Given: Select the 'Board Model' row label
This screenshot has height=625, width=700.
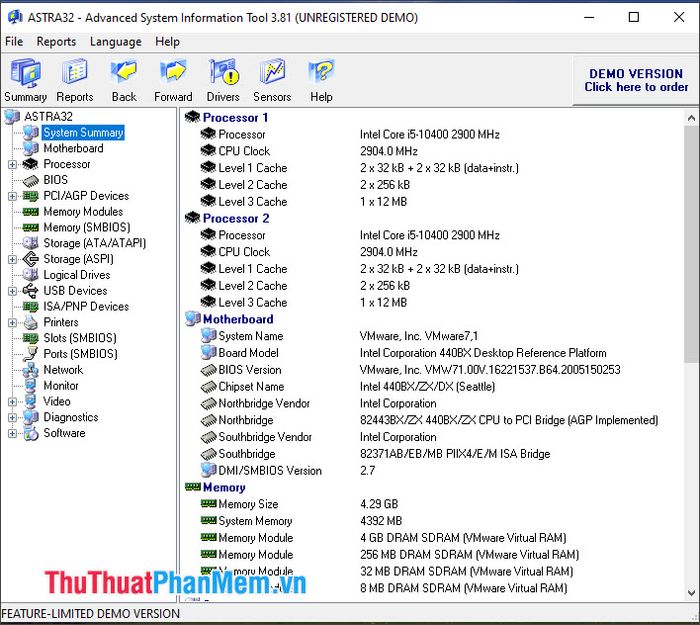Looking at the screenshot, I should coord(248,353).
